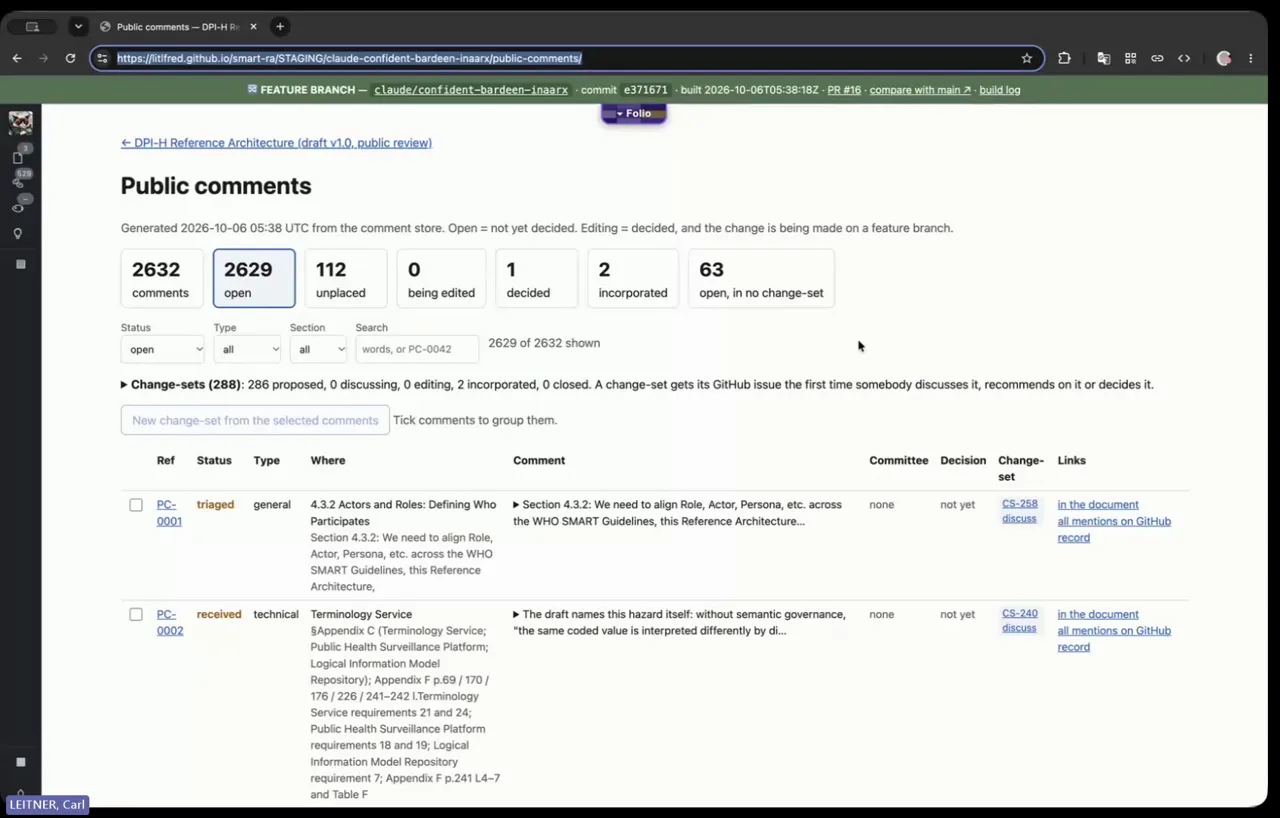Click the cat avatar in the sidebar

click(20, 123)
